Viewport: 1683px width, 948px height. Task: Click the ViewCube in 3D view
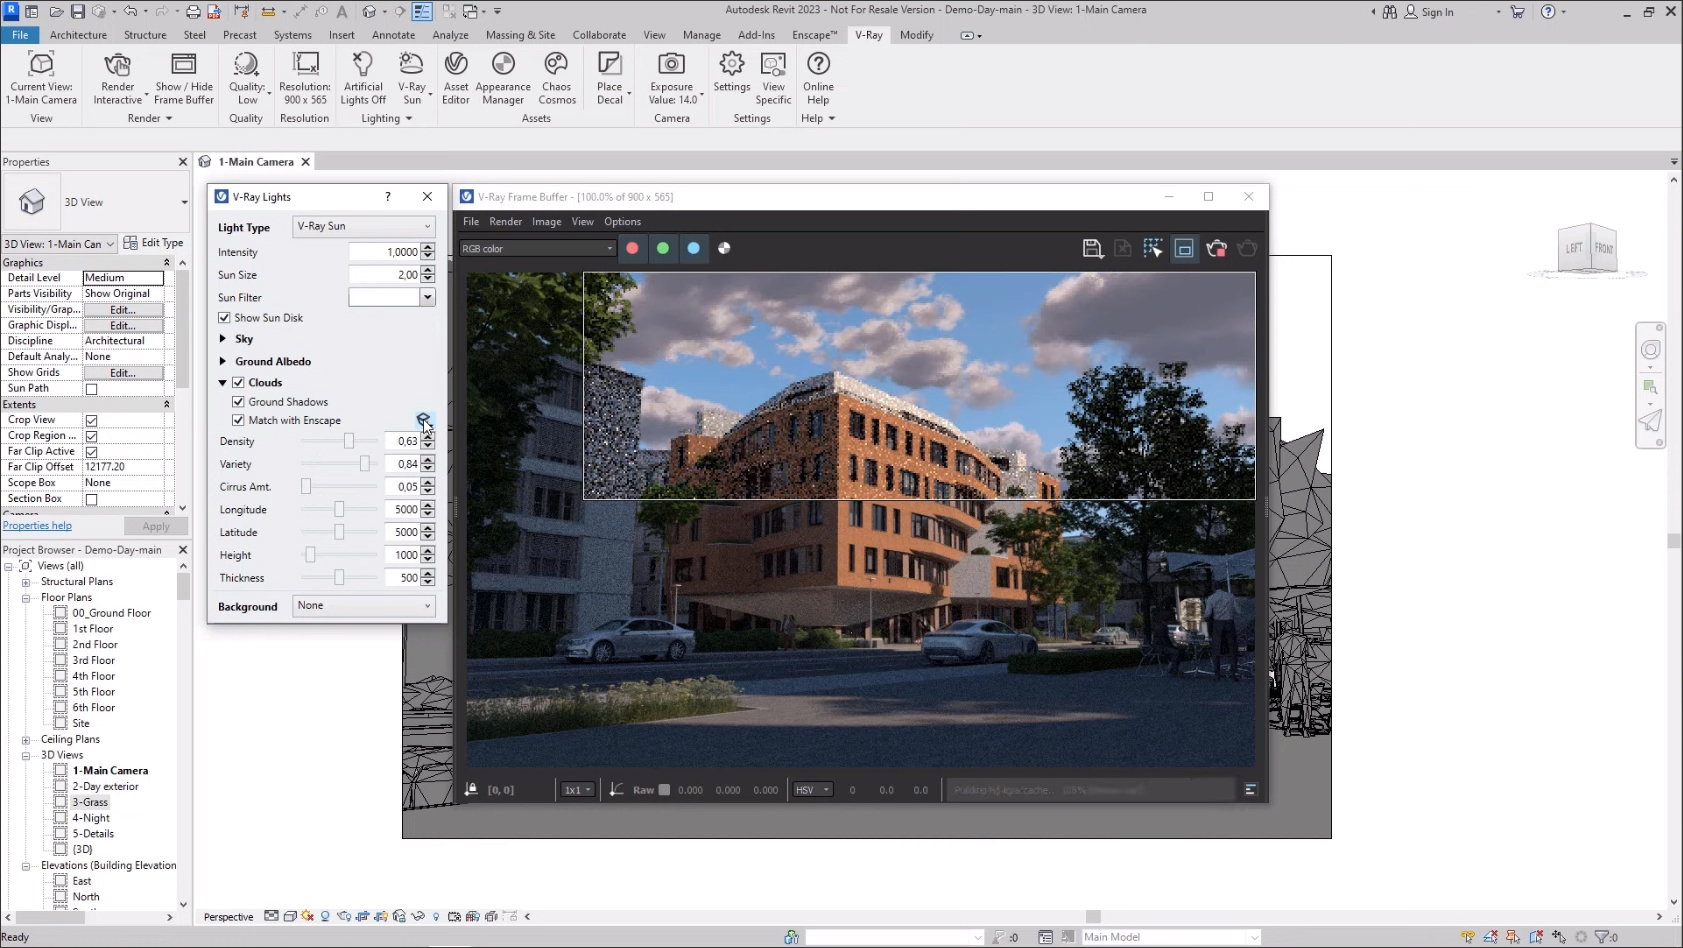[1588, 248]
